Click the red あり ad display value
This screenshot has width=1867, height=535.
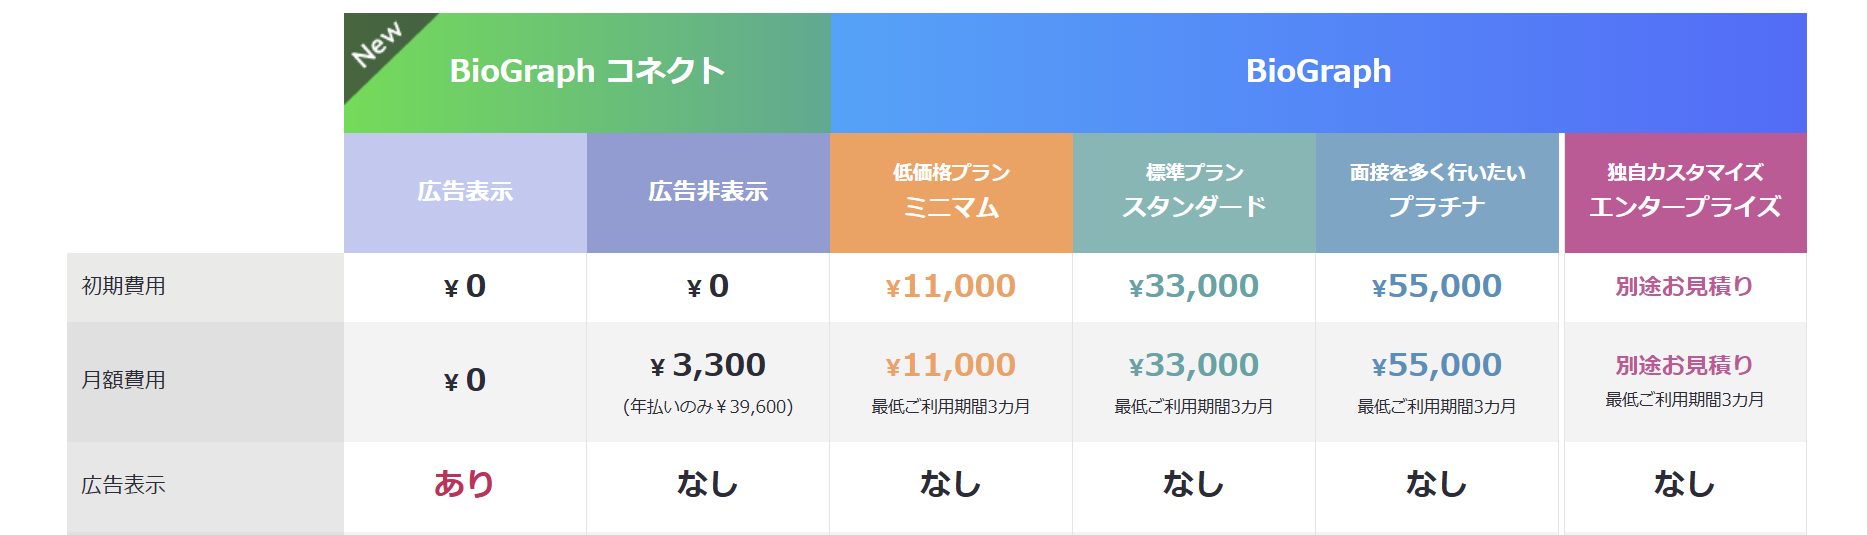click(464, 485)
